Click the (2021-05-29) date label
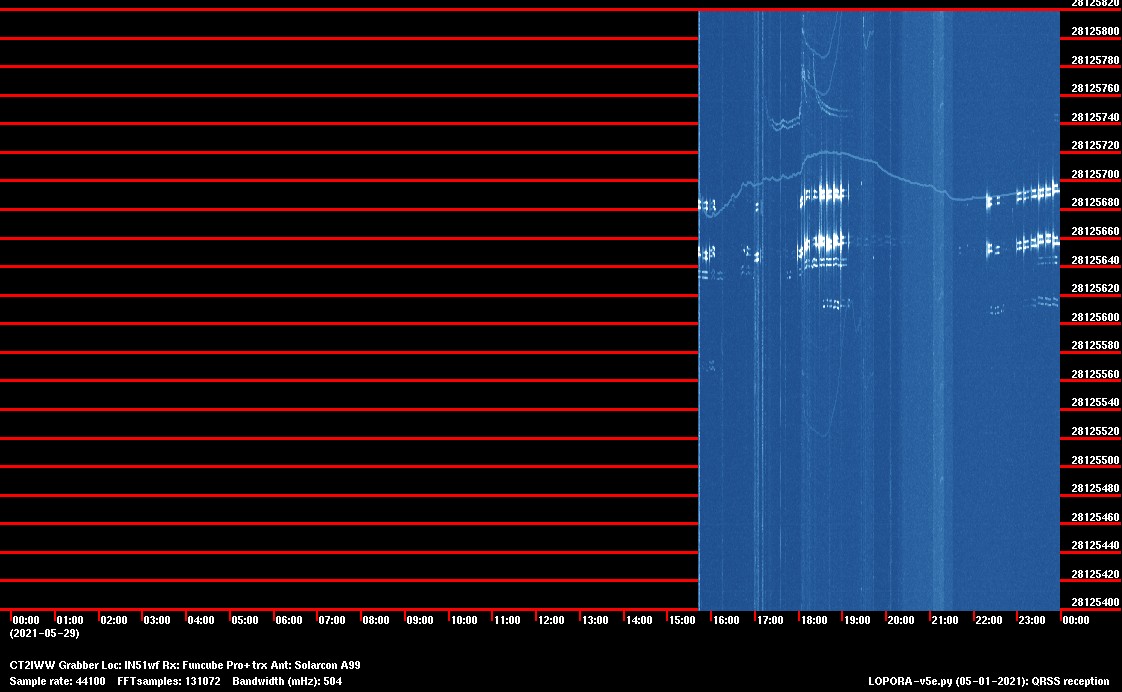This screenshot has width=1122, height=692. coord(44,633)
